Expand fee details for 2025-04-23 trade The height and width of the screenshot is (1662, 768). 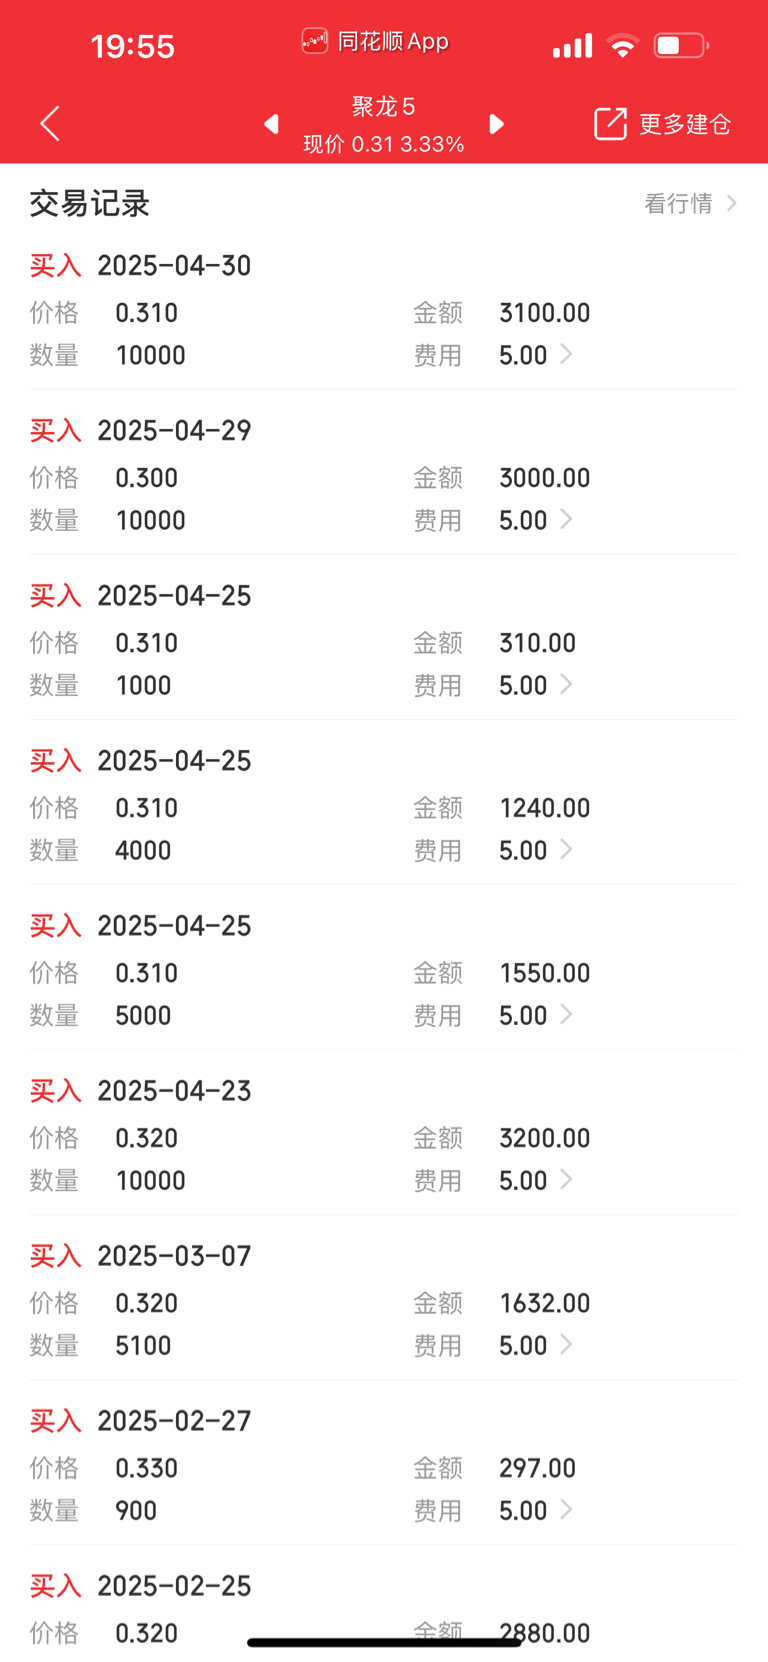pyautogui.click(x=566, y=1179)
